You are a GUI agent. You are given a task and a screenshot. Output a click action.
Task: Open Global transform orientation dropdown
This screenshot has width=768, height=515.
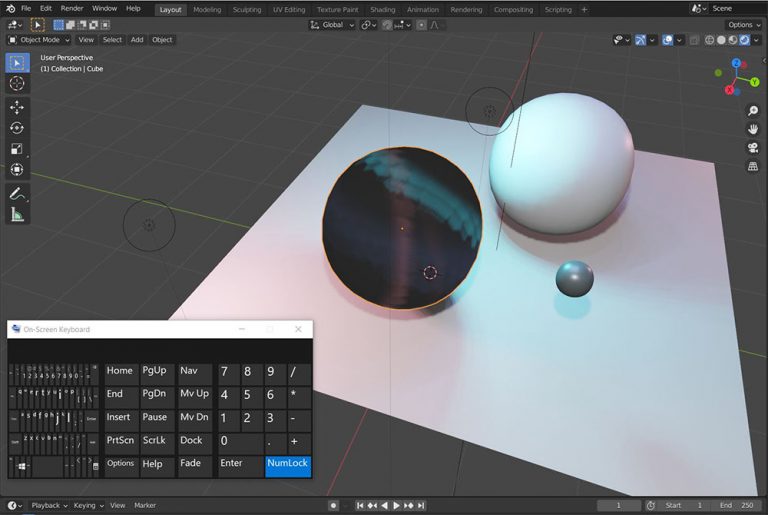click(x=332, y=25)
